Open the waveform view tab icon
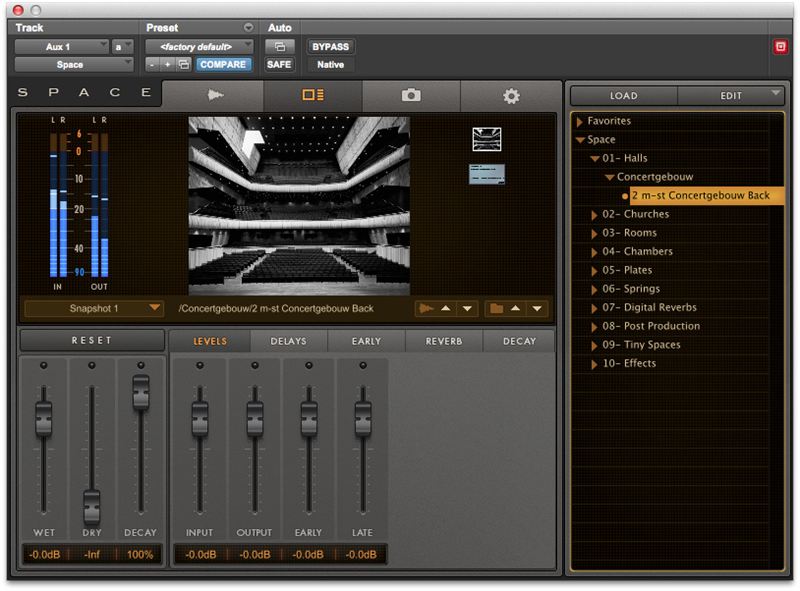Viewport: 800px width, 591px height. click(x=213, y=95)
